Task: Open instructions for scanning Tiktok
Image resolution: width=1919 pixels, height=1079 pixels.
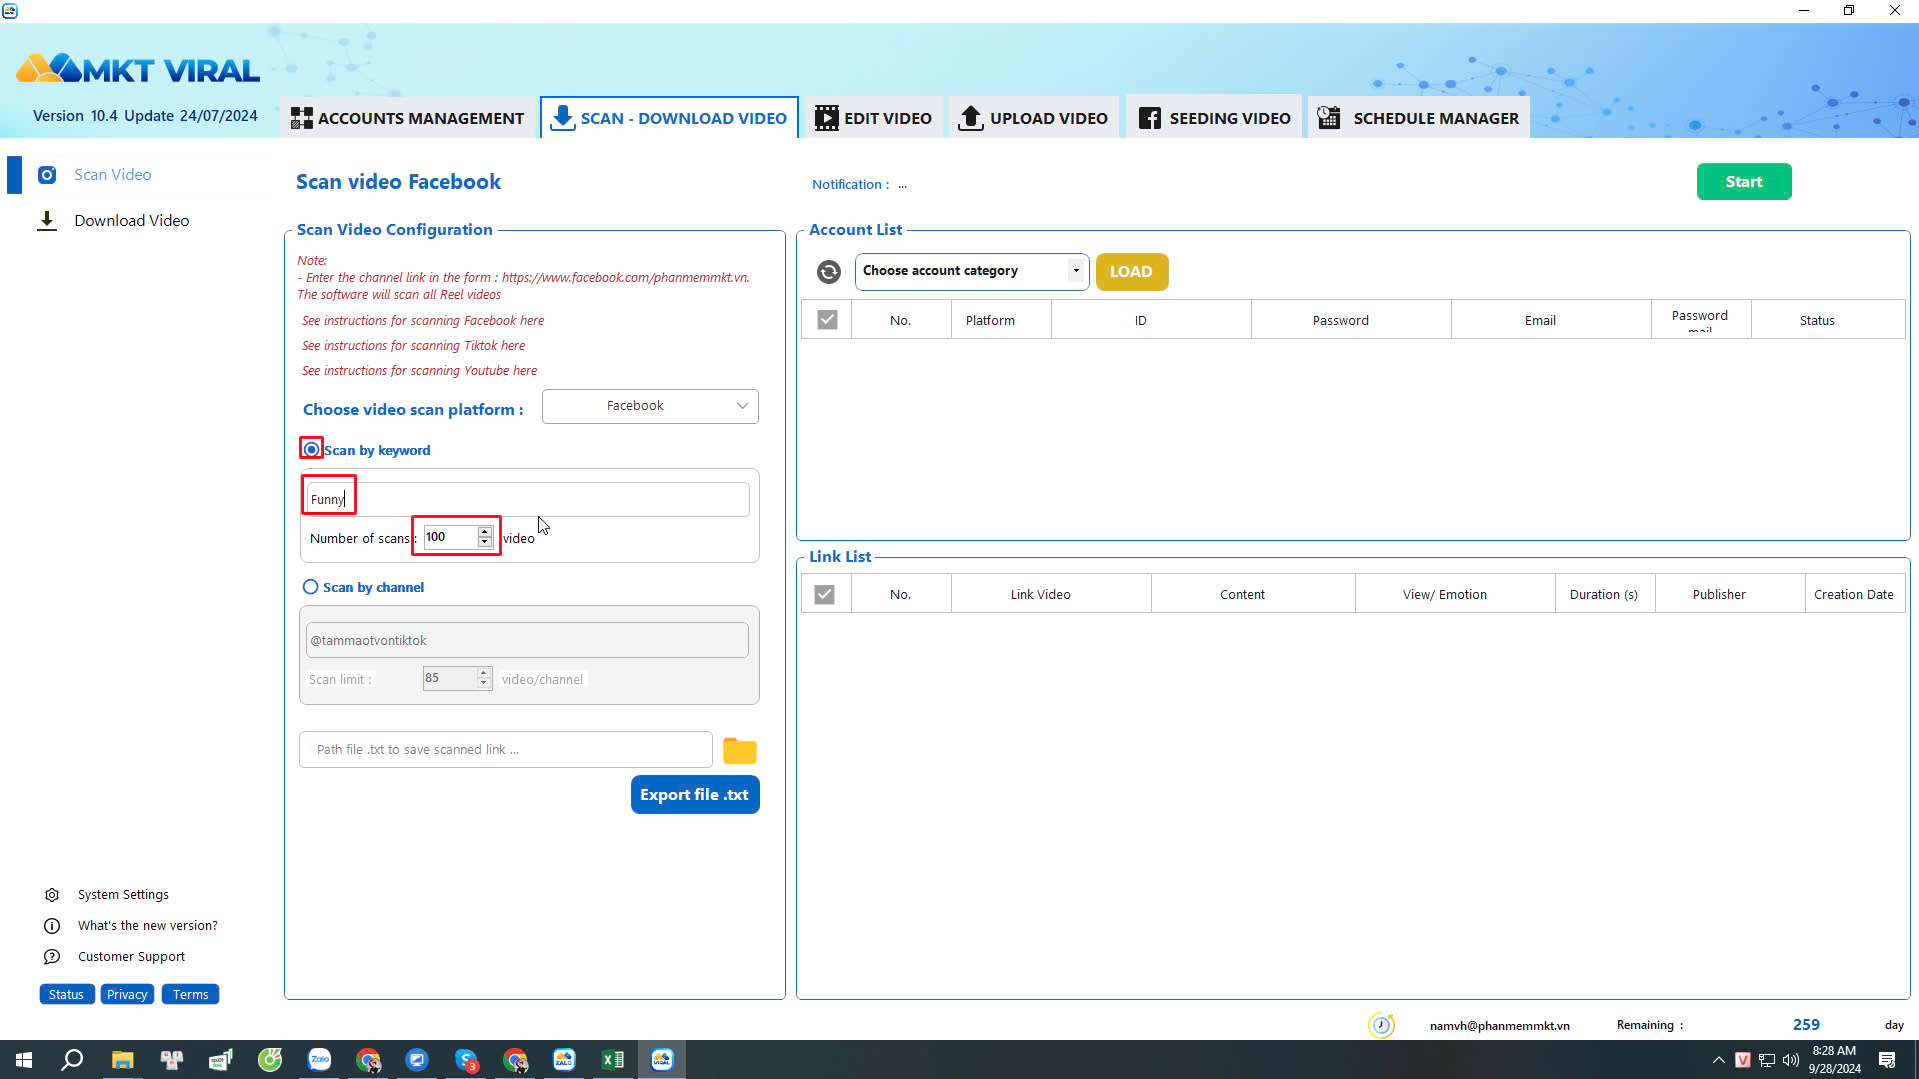Action: coord(413,346)
